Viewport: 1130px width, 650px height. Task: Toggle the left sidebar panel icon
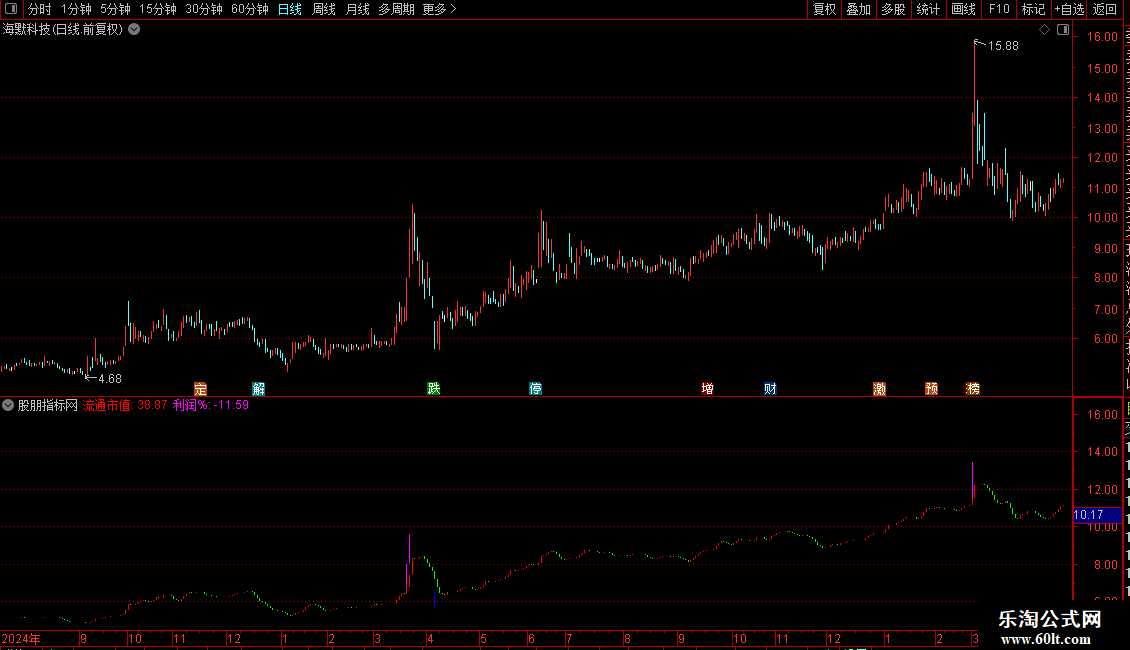11,9
